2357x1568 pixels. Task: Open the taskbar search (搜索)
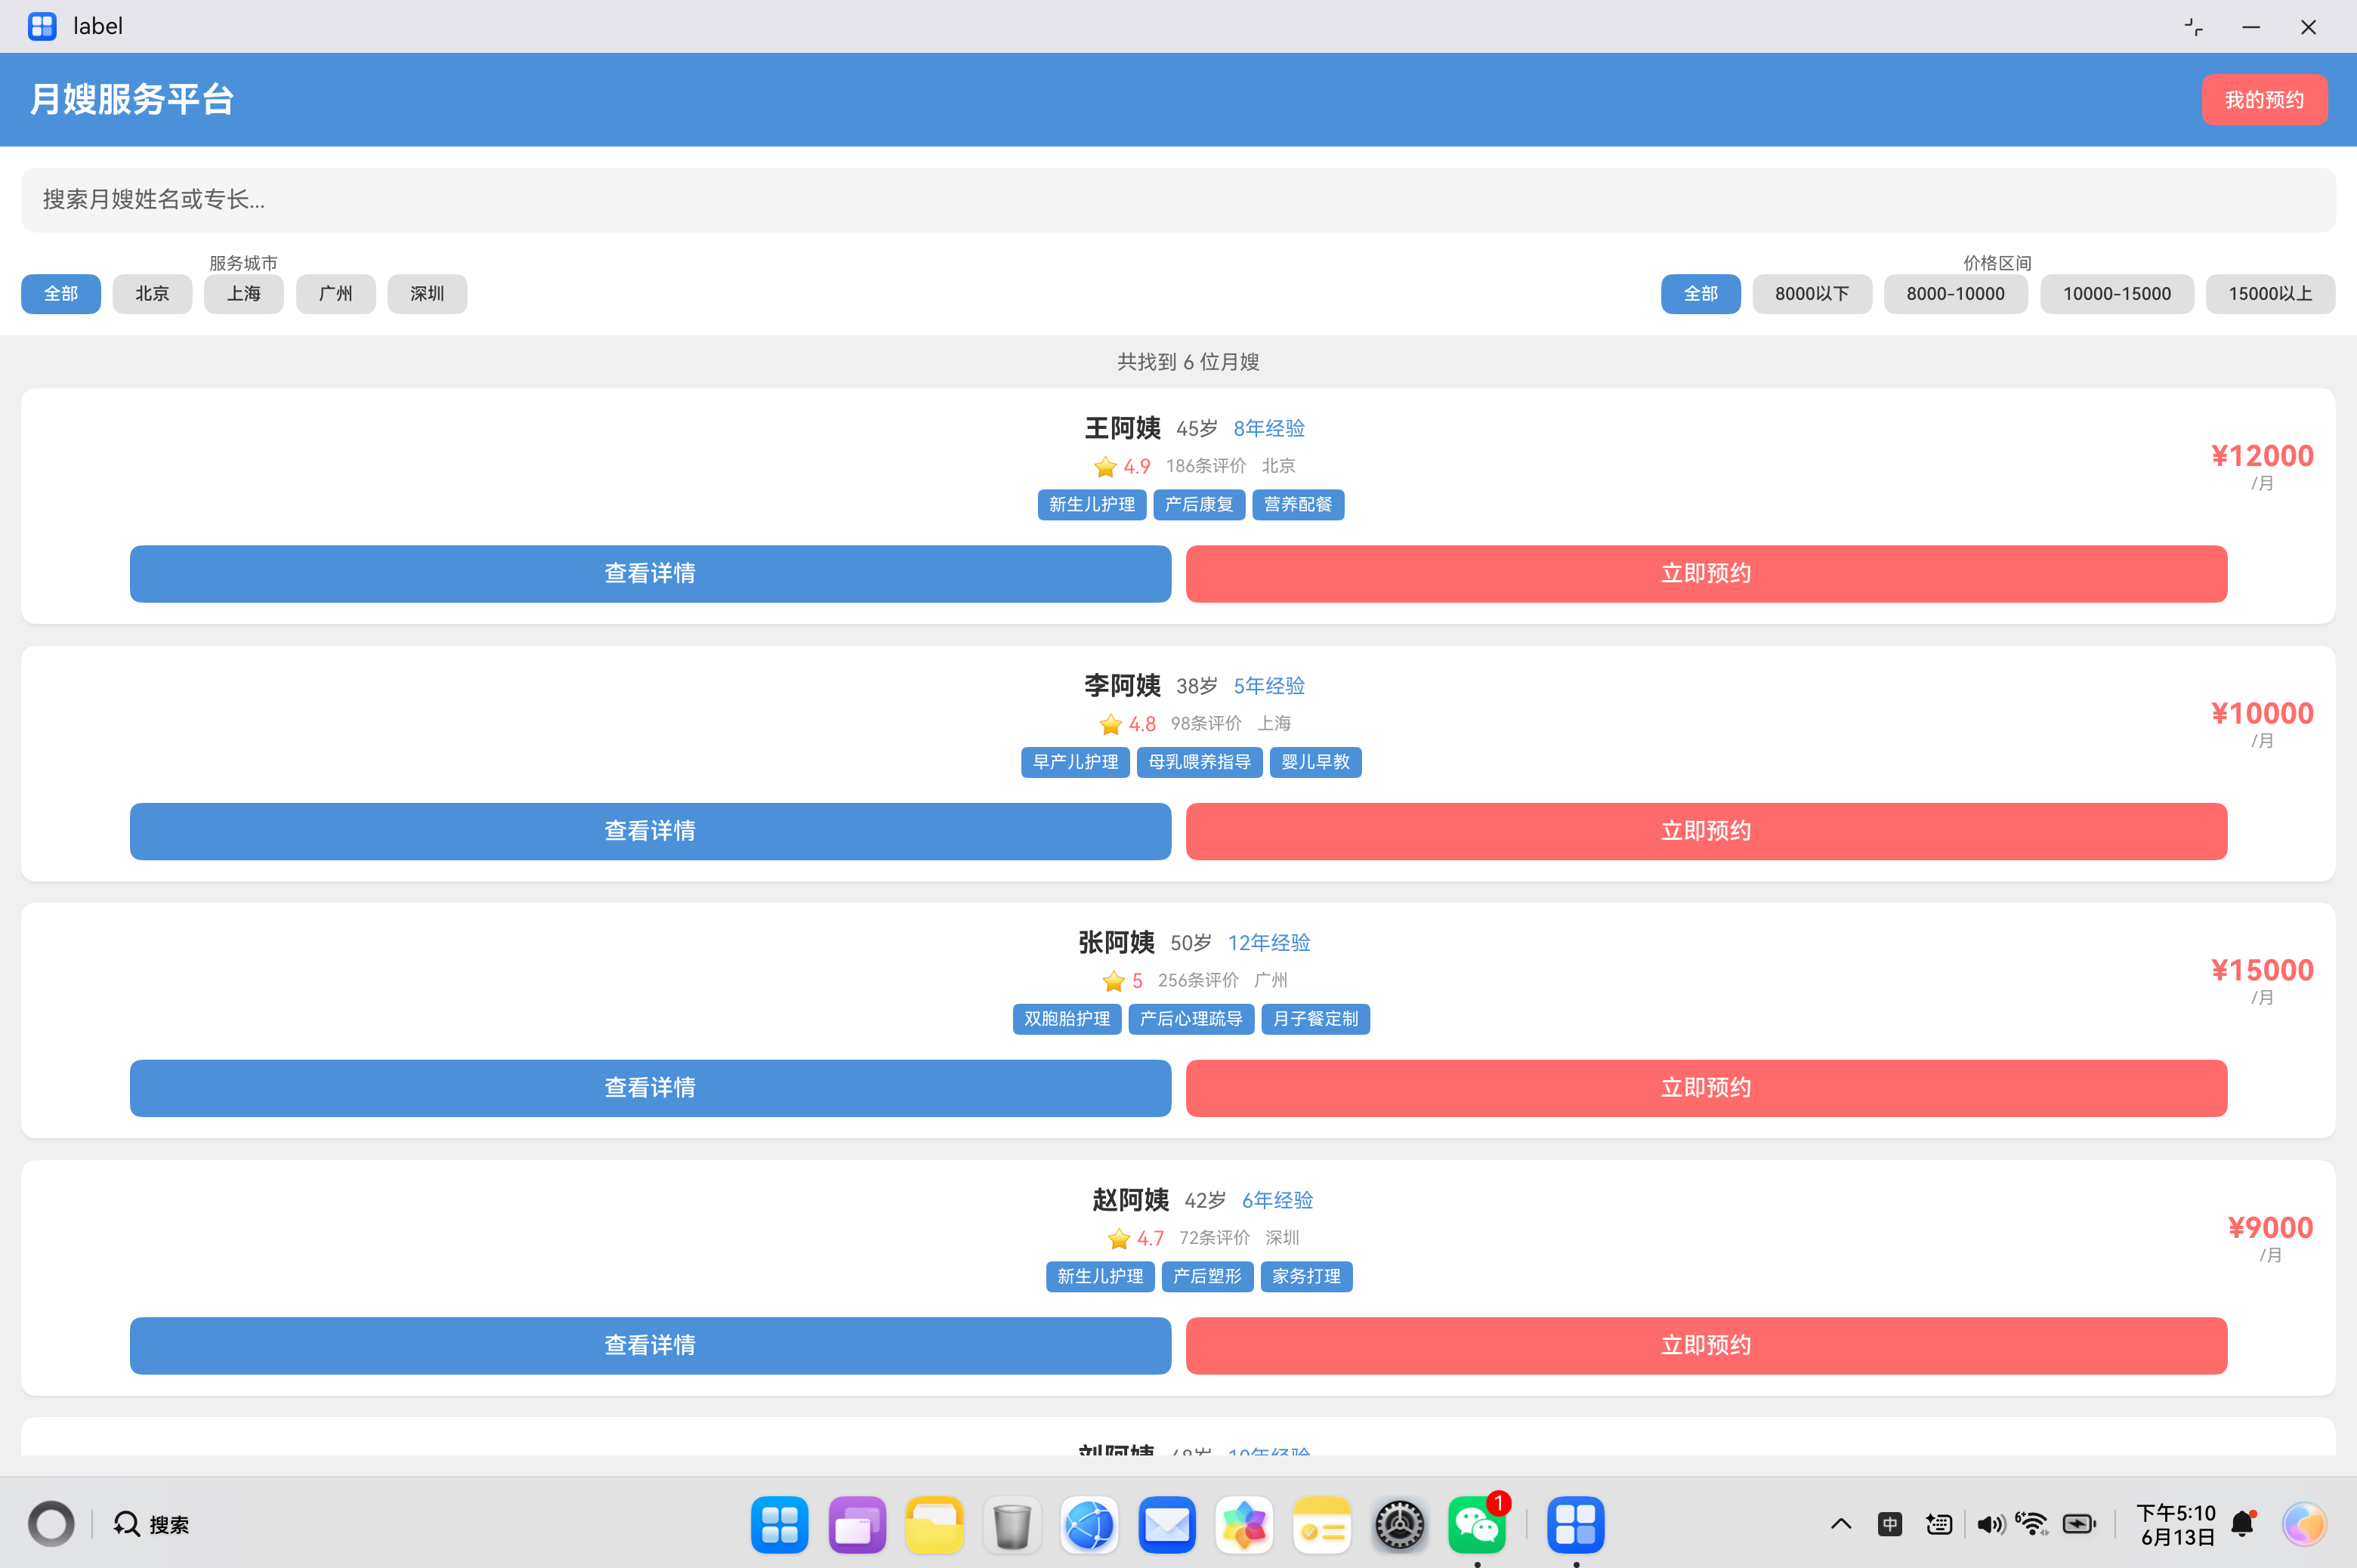click(151, 1524)
